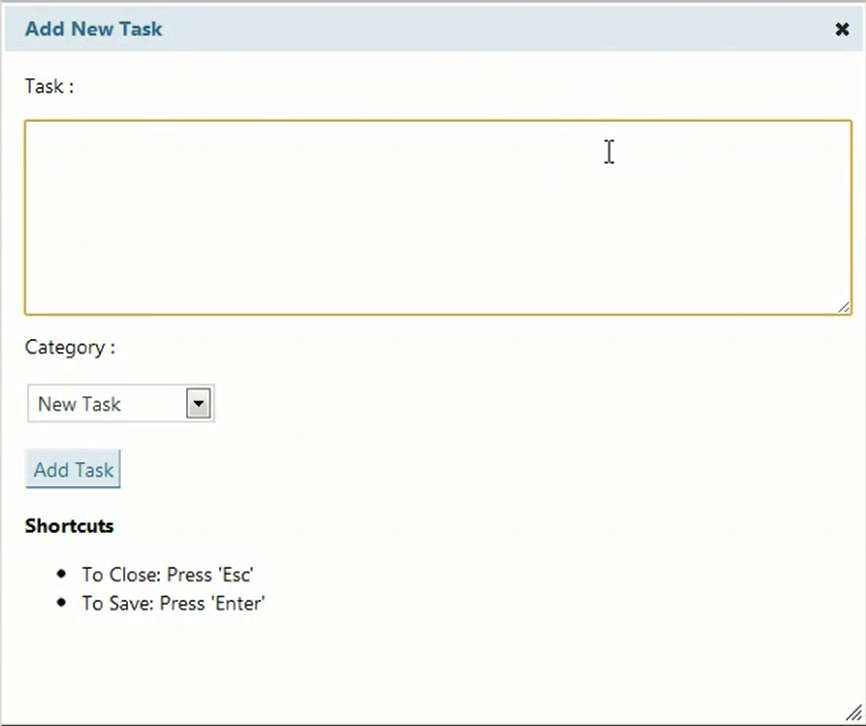The height and width of the screenshot is (726, 866).
Task: Click the Shortcuts heading
Action: point(69,526)
